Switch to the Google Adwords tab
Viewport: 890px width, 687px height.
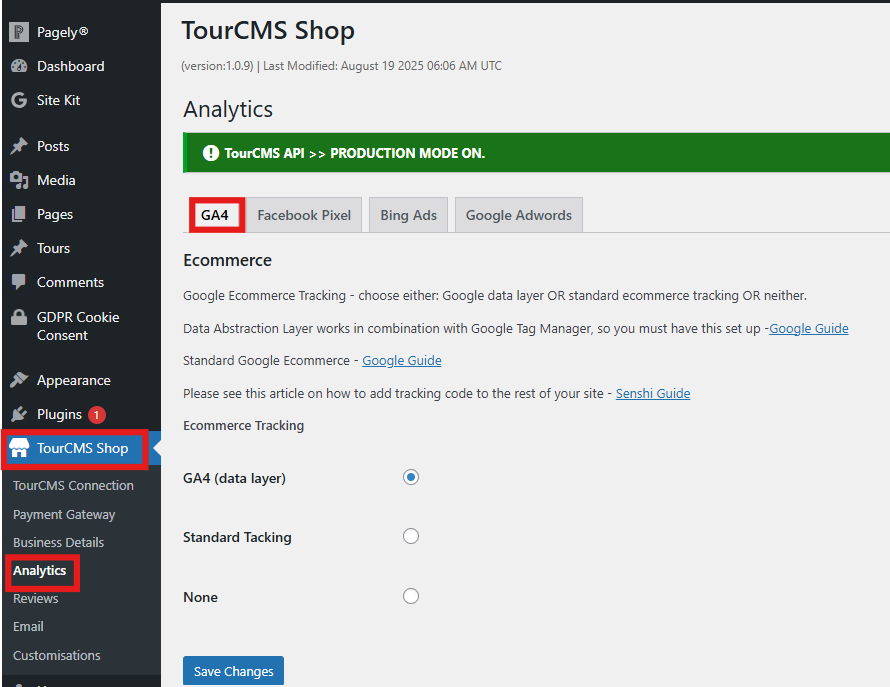[519, 215]
